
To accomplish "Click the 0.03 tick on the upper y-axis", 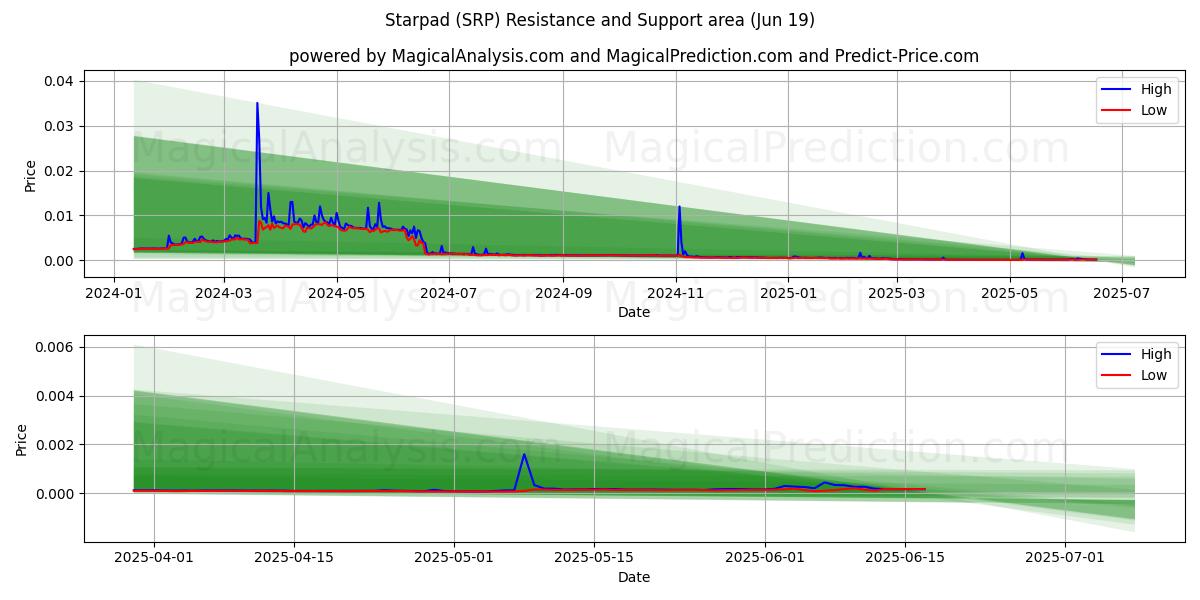I will pos(60,126).
